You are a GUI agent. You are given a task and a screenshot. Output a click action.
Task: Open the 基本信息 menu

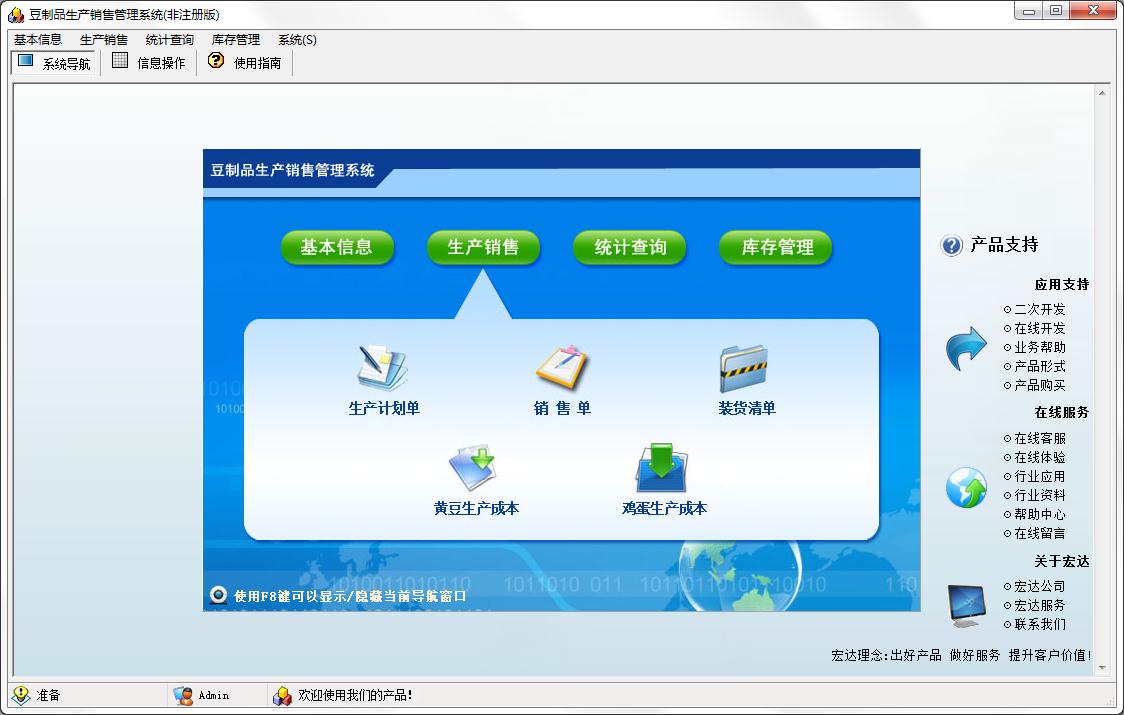38,39
